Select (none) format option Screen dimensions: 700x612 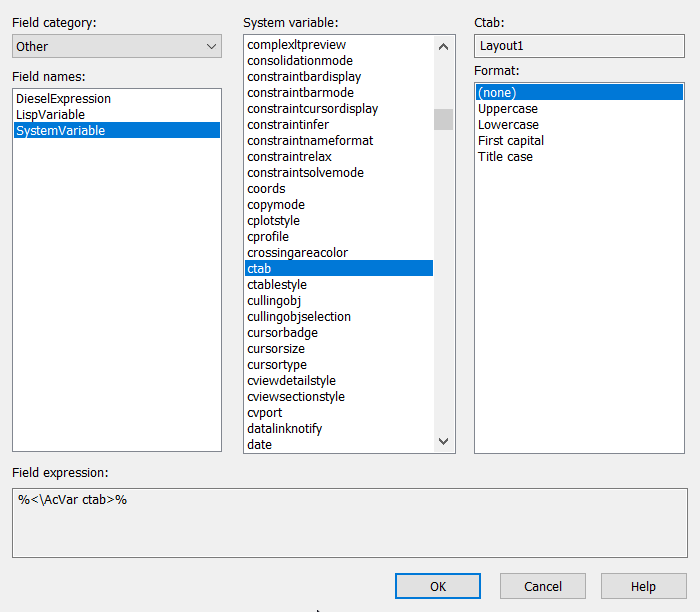point(579,92)
